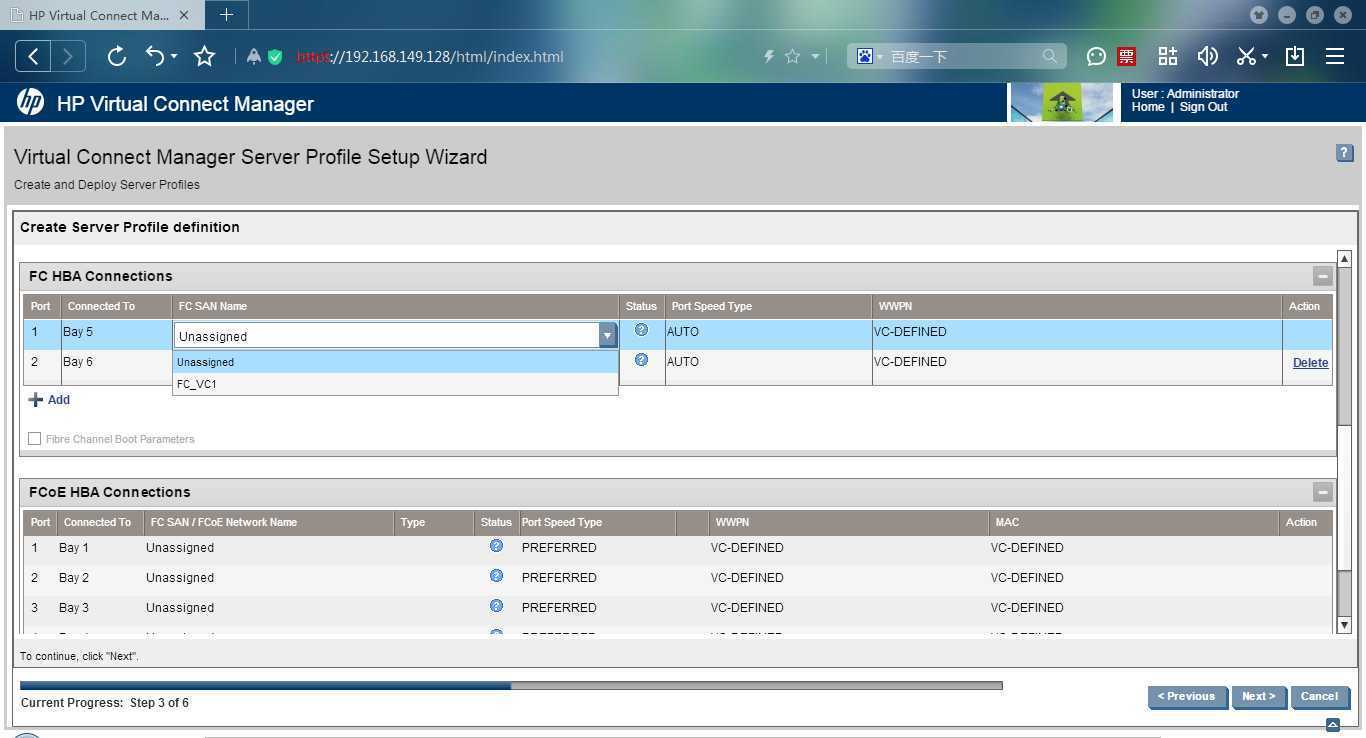Open help with the question mark icon
The image size is (1366, 738).
1345,153
